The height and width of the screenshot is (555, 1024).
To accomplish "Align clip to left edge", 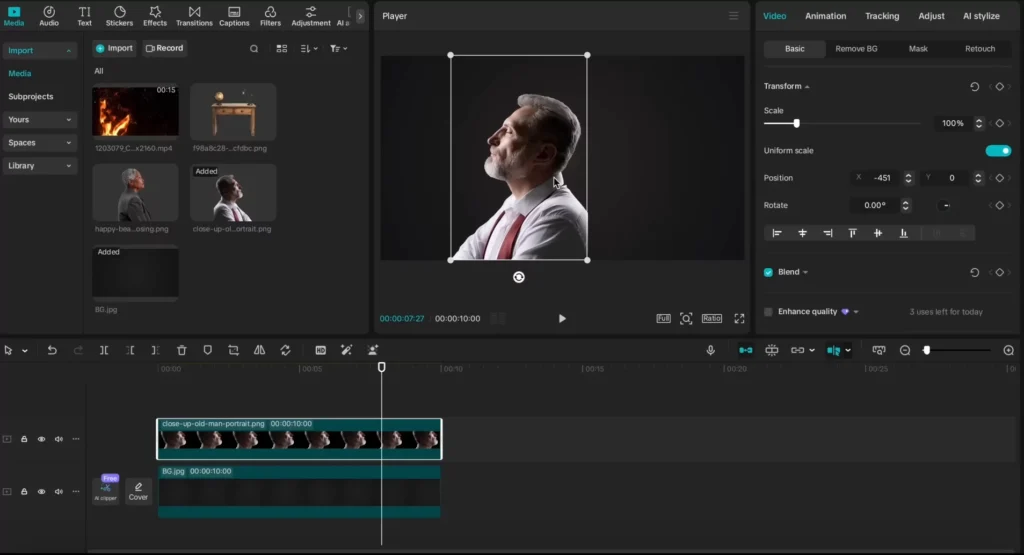I will [776, 233].
